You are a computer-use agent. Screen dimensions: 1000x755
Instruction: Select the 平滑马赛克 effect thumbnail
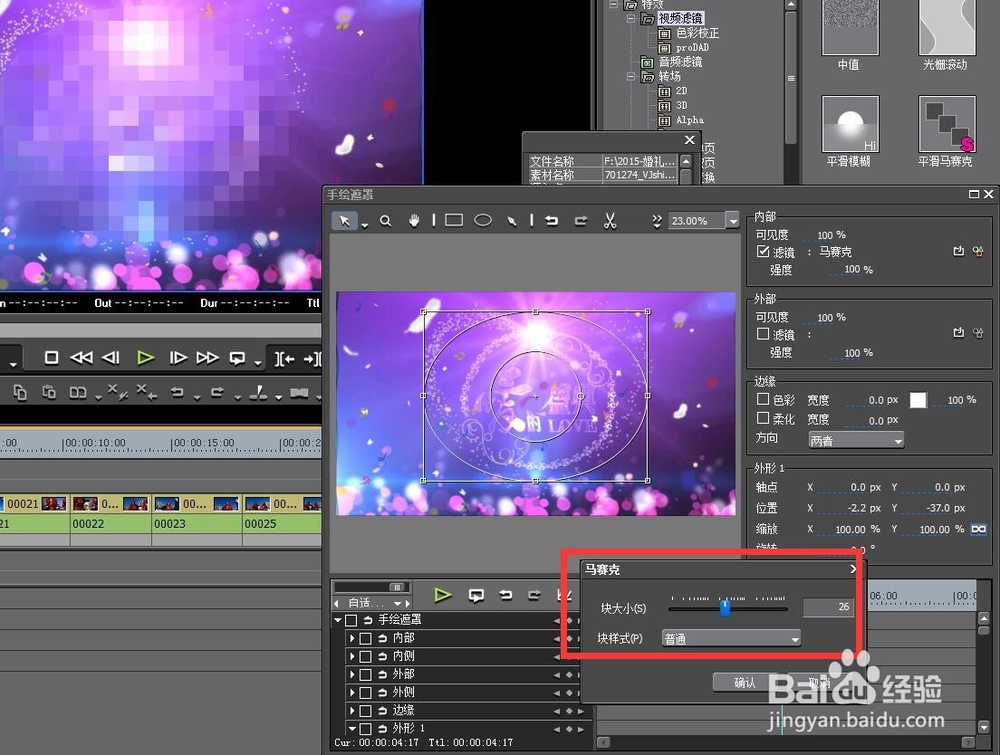point(947,124)
